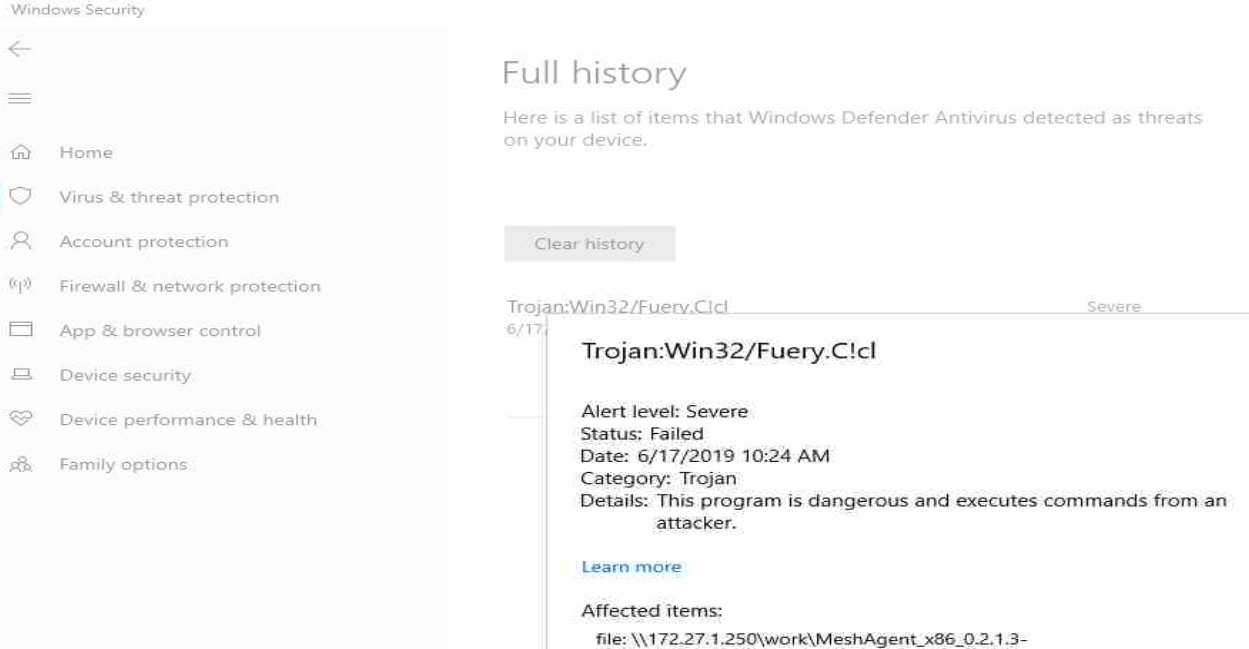
Task: Click the Date: 6/17/2019 10:24 AM line
Action: [x=705, y=456]
